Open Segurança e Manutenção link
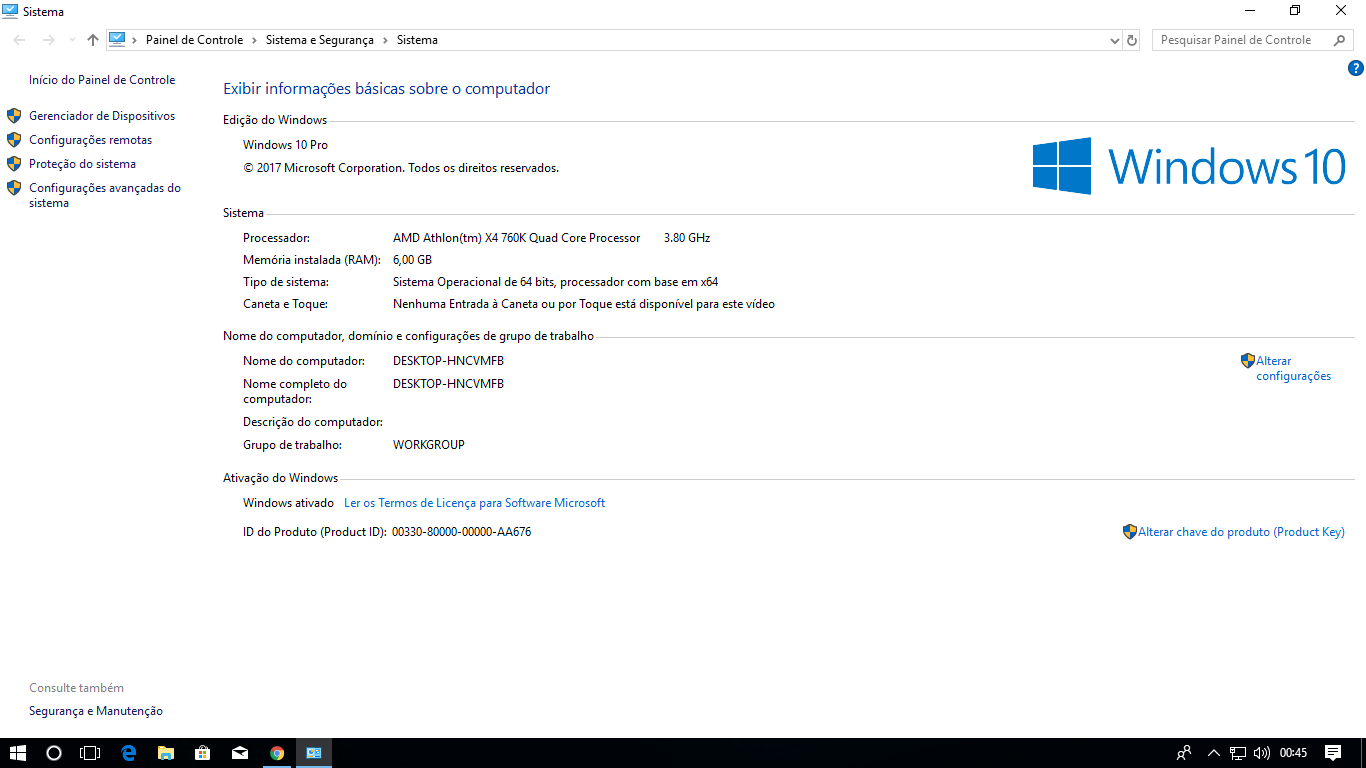 96,711
